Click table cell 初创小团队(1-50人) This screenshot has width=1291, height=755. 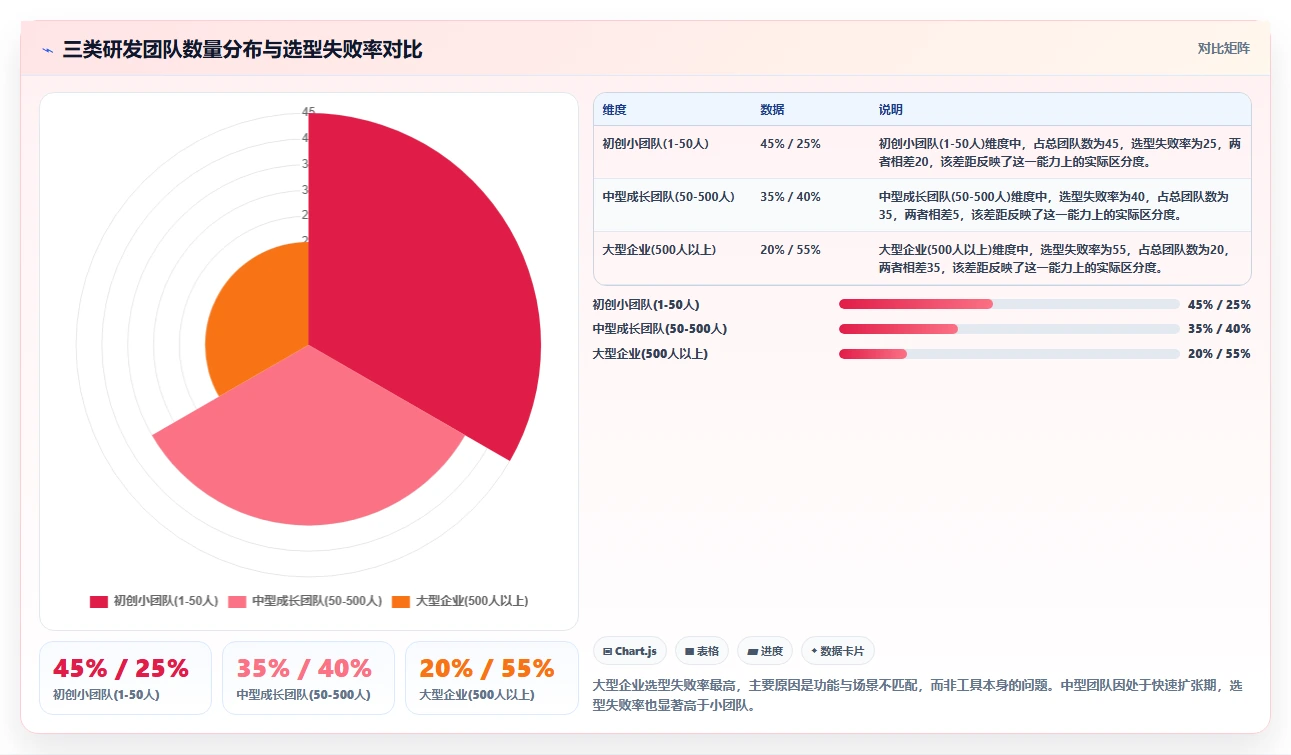click(x=655, y=144)
